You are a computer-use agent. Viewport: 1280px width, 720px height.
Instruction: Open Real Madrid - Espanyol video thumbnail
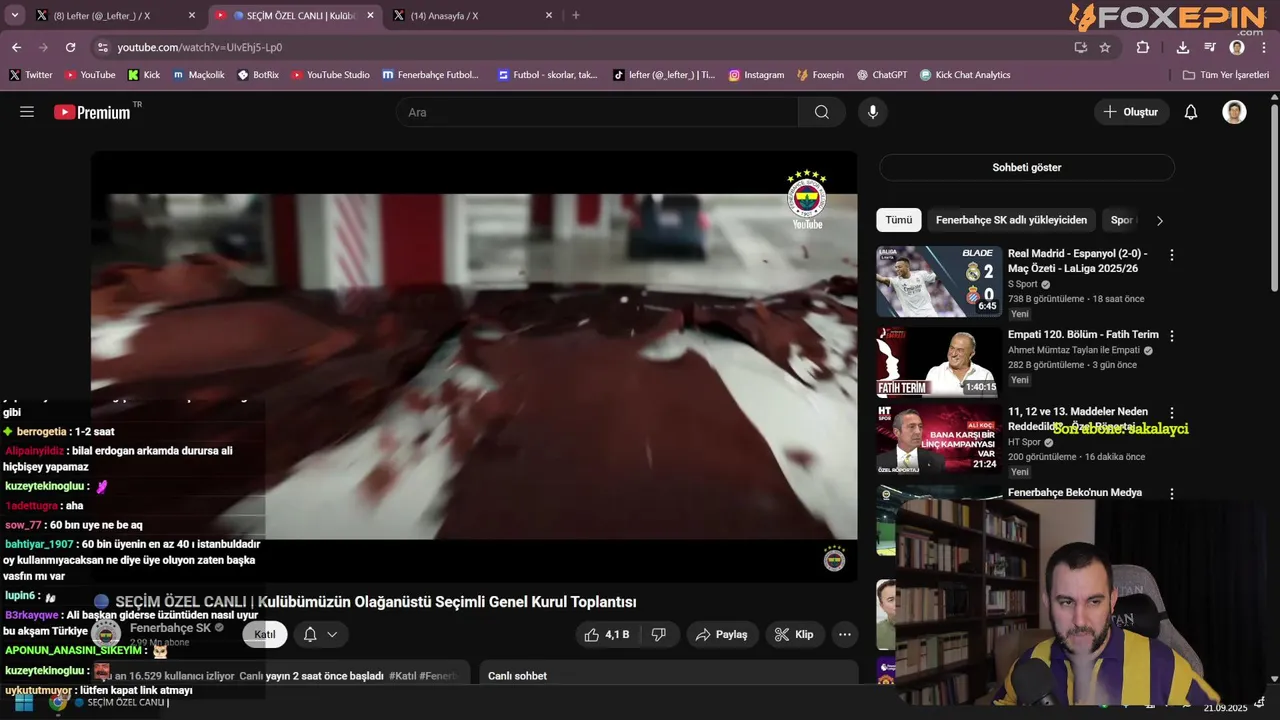(939, 282)
